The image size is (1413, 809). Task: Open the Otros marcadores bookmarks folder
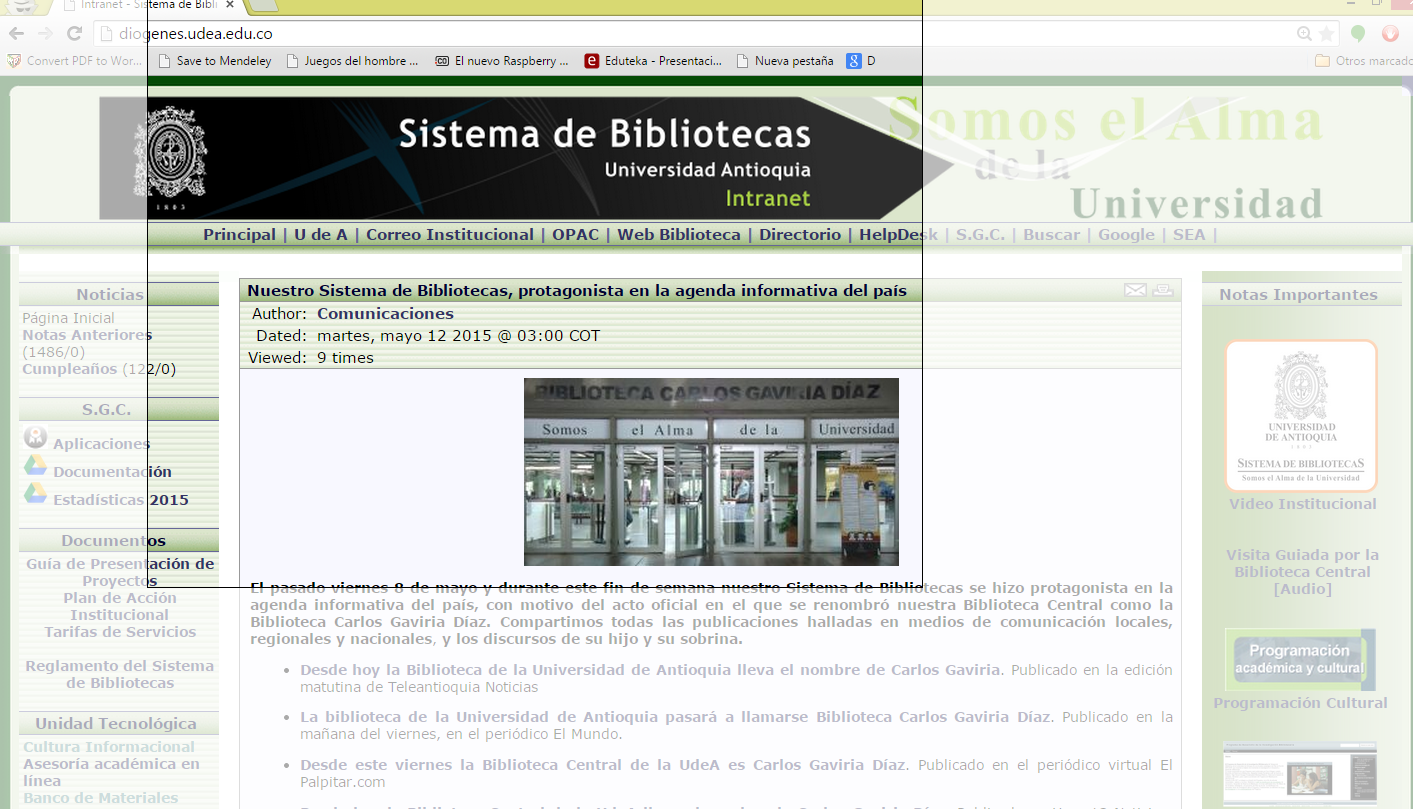tap(1363, 61)
